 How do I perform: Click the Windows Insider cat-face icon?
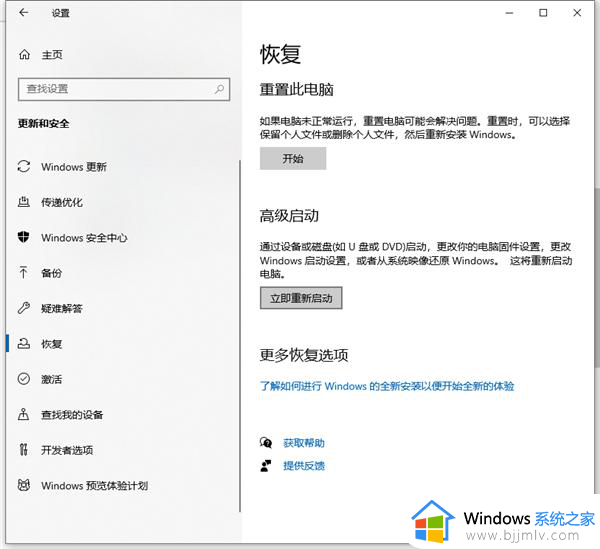point(24,485)
